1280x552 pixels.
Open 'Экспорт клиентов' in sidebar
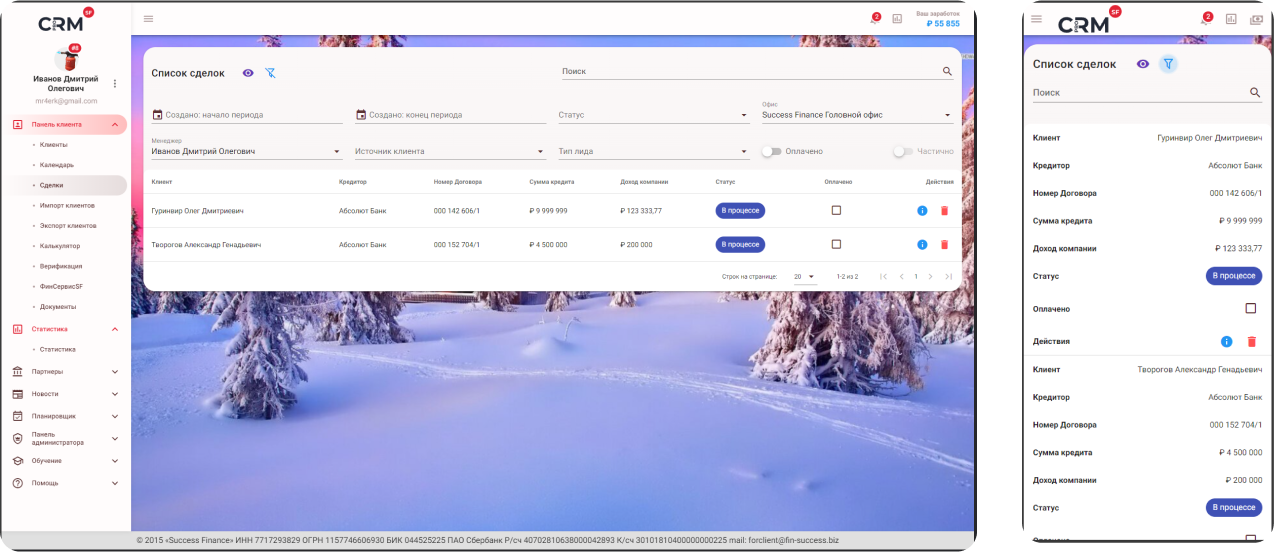pyautogui.click(x=66, y=226)
